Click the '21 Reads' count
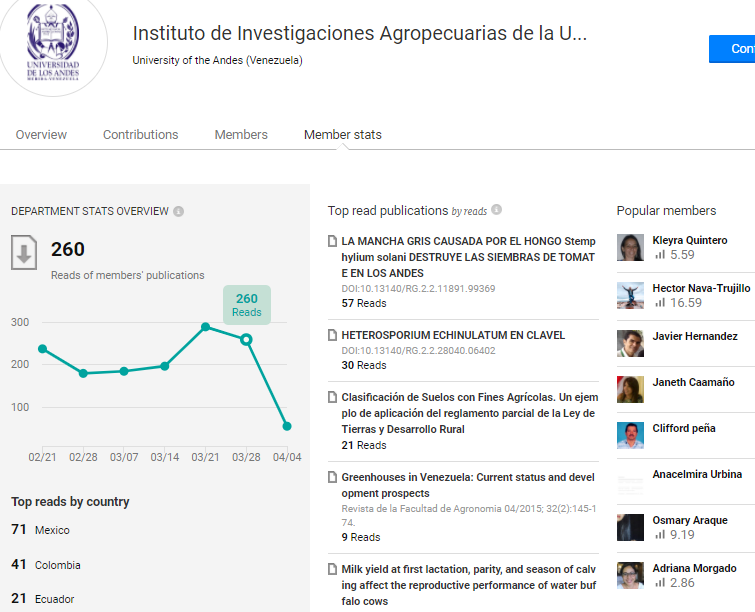 (364, 445)
